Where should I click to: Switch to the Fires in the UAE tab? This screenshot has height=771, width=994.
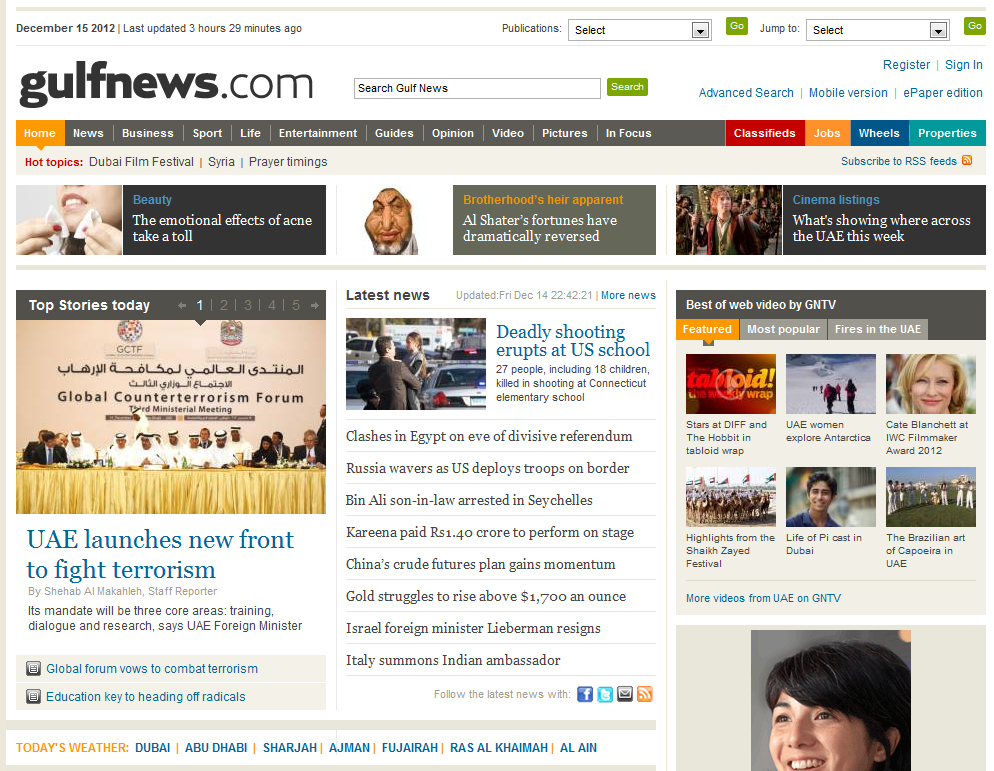click(x=877, y=329)
